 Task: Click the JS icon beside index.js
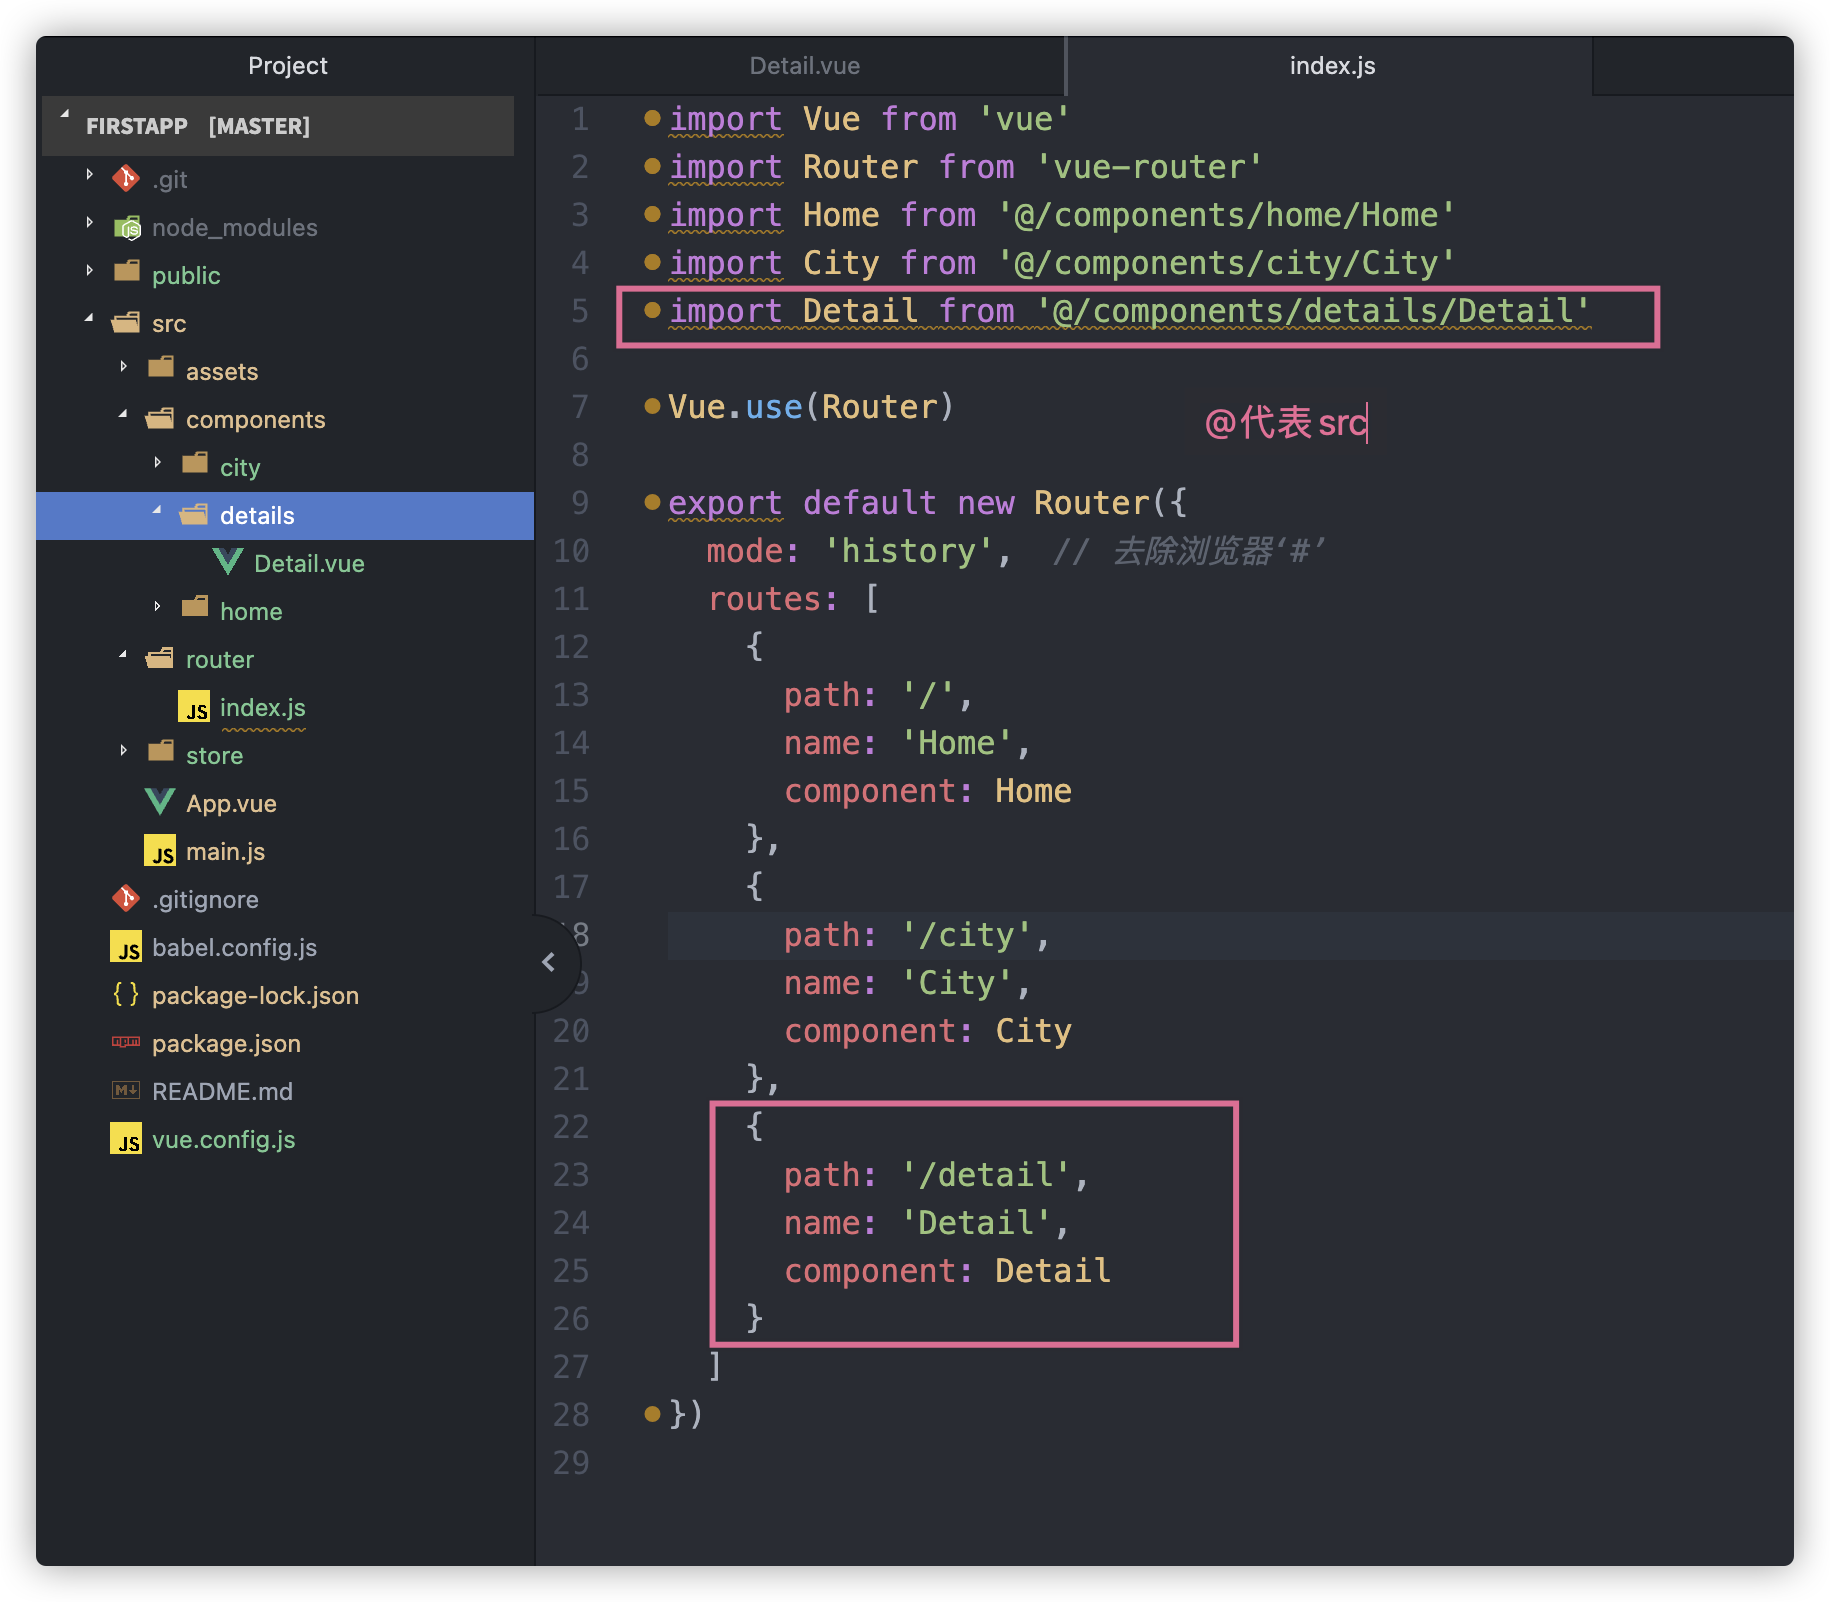194,707
